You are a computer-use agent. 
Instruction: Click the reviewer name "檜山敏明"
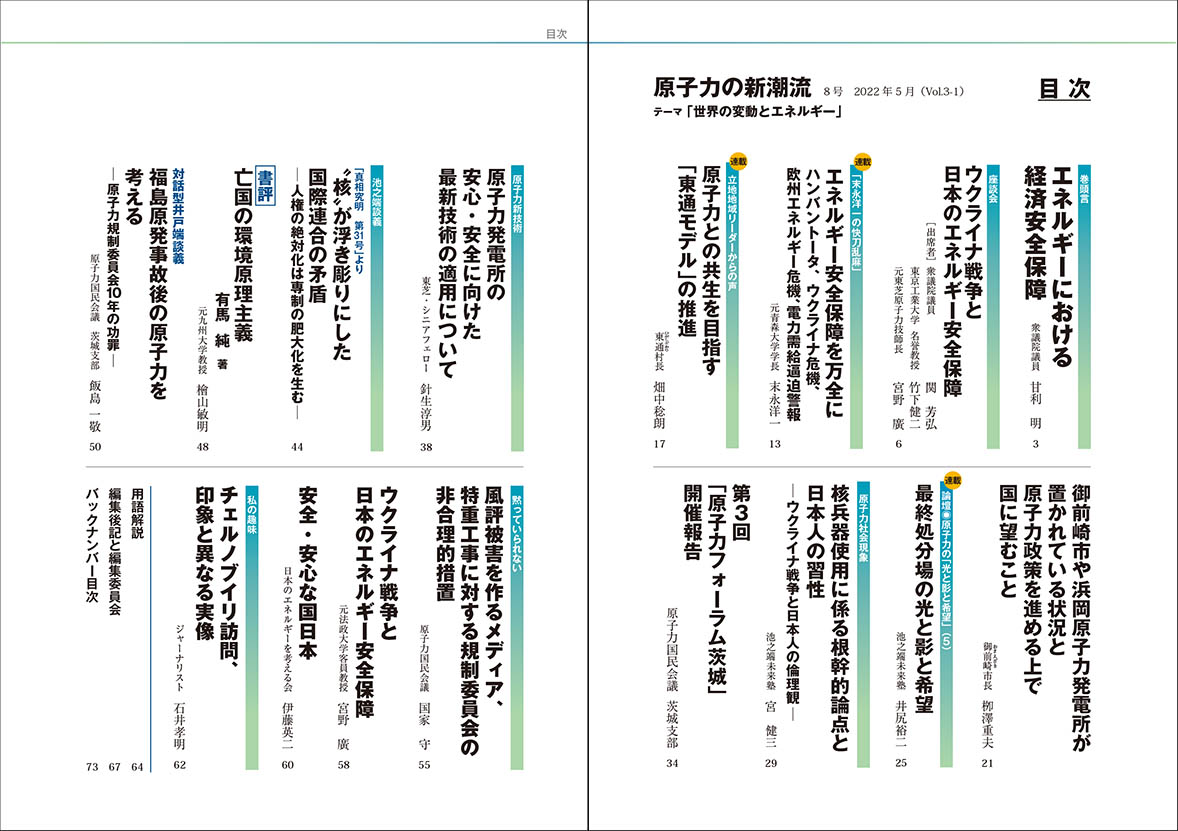tap(202, 408)
